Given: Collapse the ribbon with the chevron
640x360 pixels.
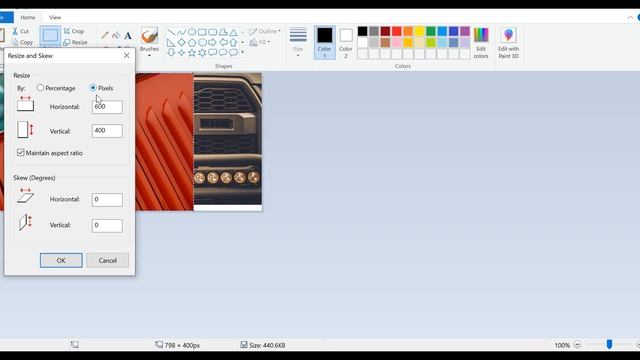Looking at the screenshot, I should point(630,18).
